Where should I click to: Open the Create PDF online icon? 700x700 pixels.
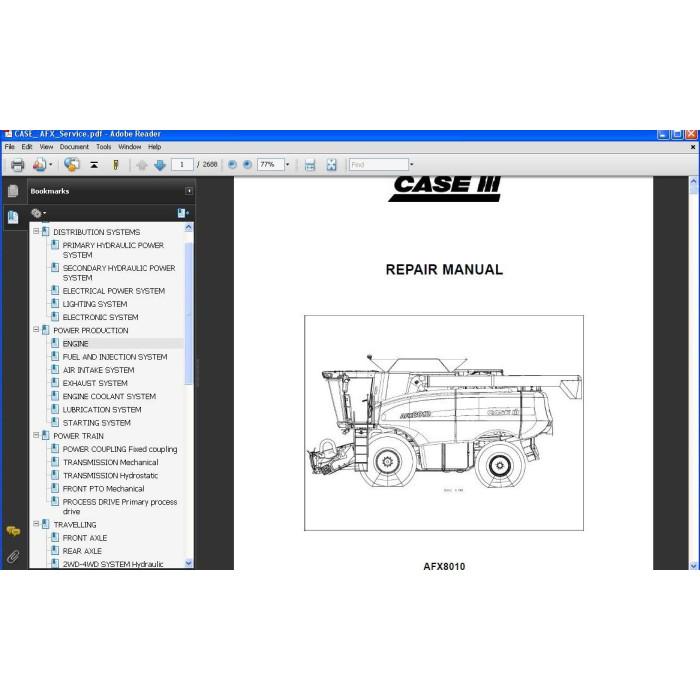39,165
